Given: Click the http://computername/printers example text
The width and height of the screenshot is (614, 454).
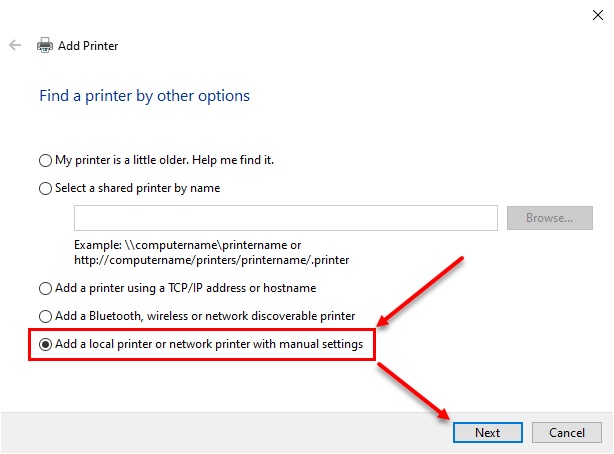Looking at the screenshot, I should click(212, 260).
